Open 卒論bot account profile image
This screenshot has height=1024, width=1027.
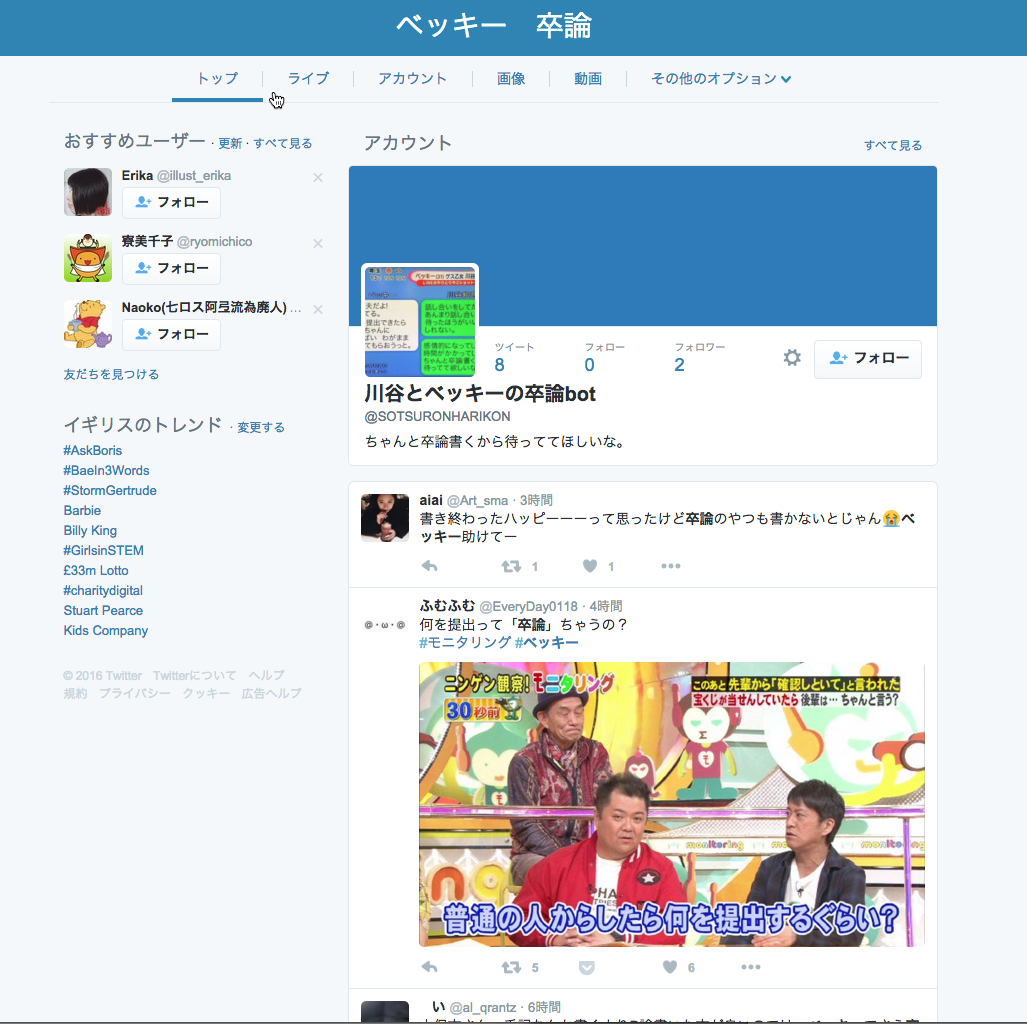[x=420, y=321]
